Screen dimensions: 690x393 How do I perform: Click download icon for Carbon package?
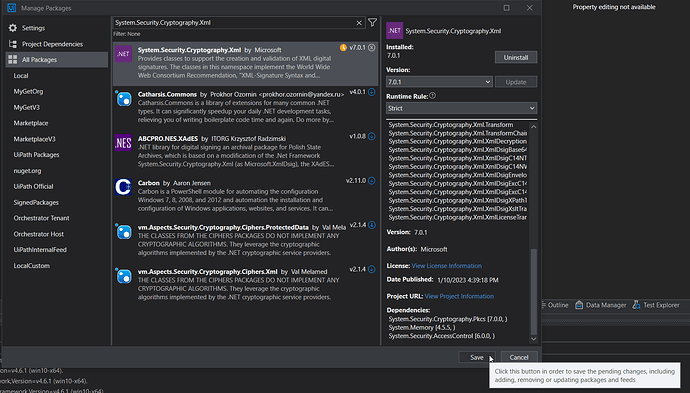[x=372, y=181]
